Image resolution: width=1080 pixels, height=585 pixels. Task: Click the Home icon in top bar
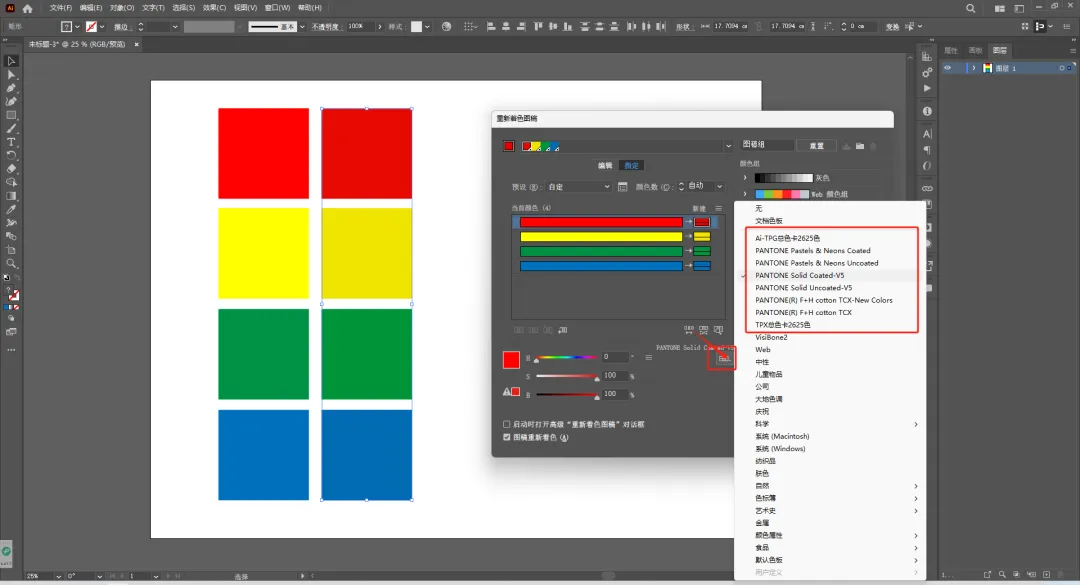pos(28,8)
